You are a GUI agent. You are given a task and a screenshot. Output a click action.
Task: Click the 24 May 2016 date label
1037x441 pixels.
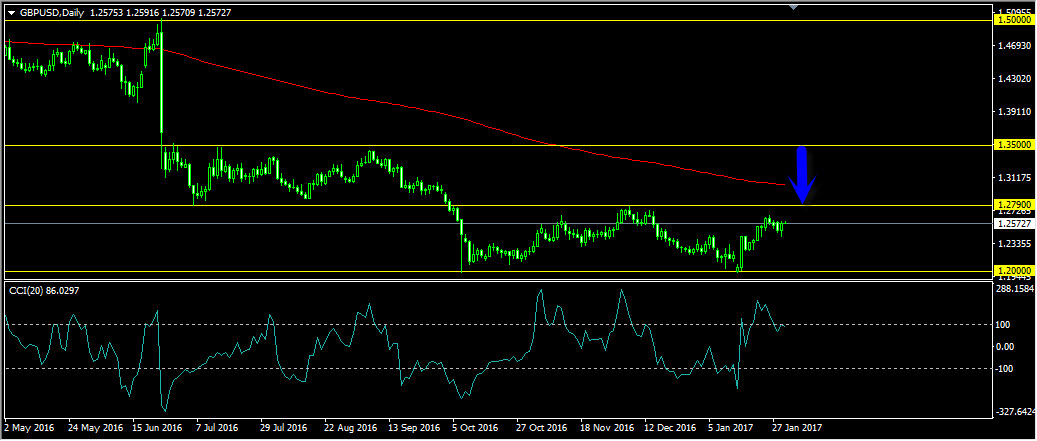coord(96,428)
